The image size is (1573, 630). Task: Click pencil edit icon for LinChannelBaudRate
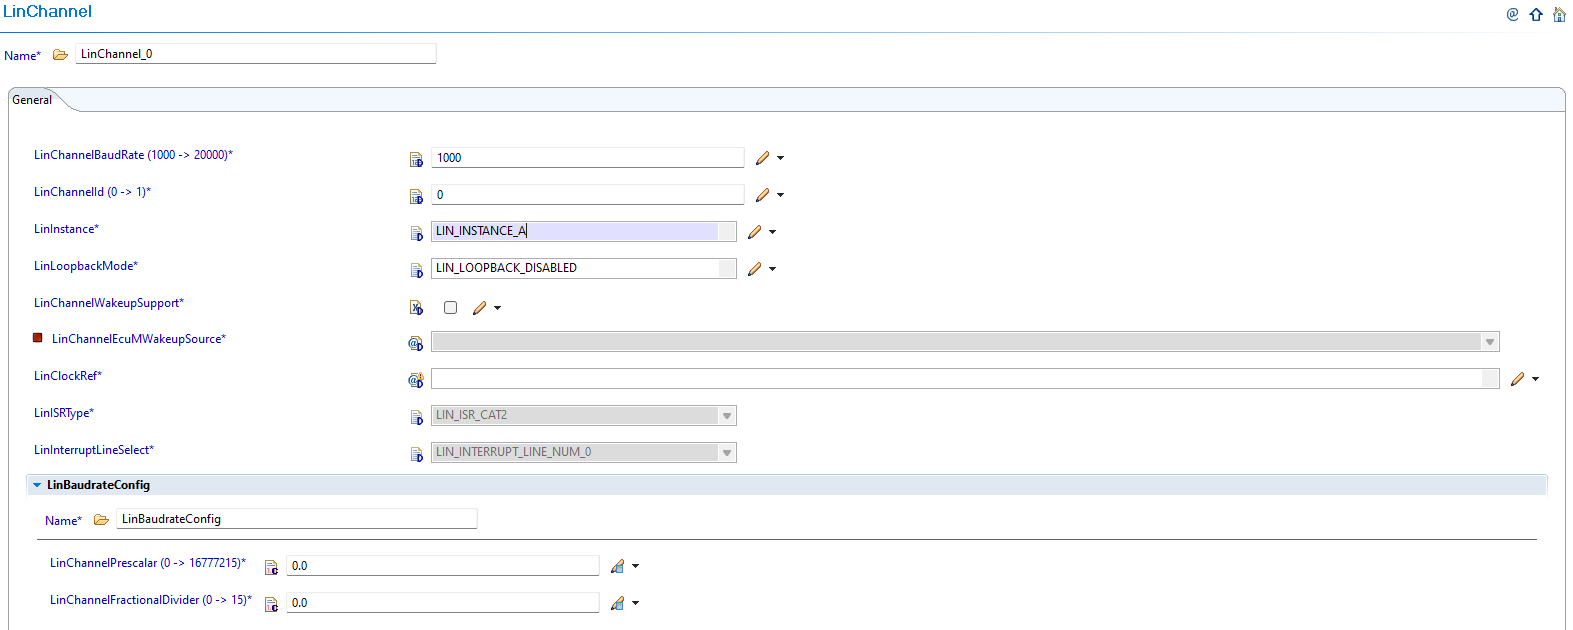point(763,158)
